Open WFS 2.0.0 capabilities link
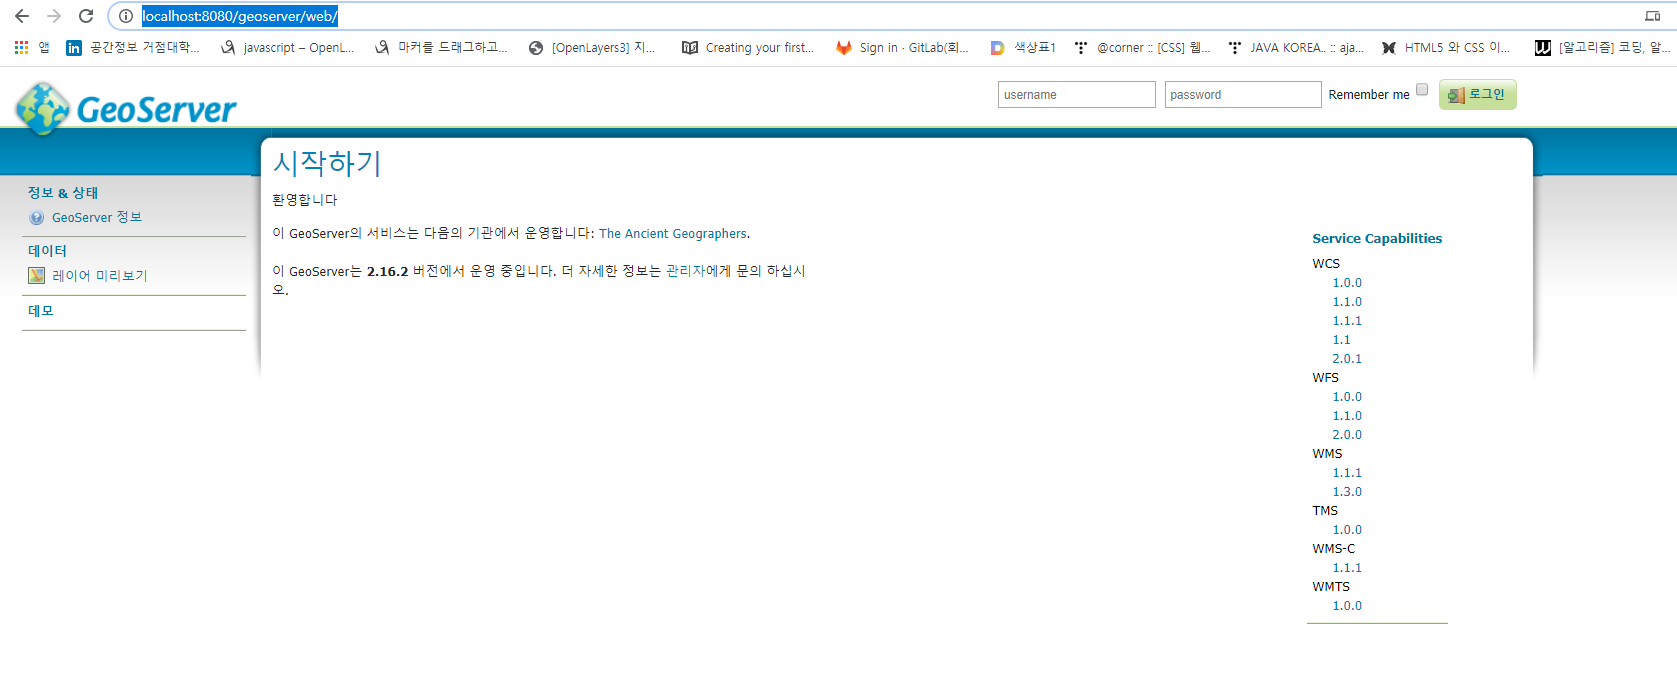 click(1347, 435)
